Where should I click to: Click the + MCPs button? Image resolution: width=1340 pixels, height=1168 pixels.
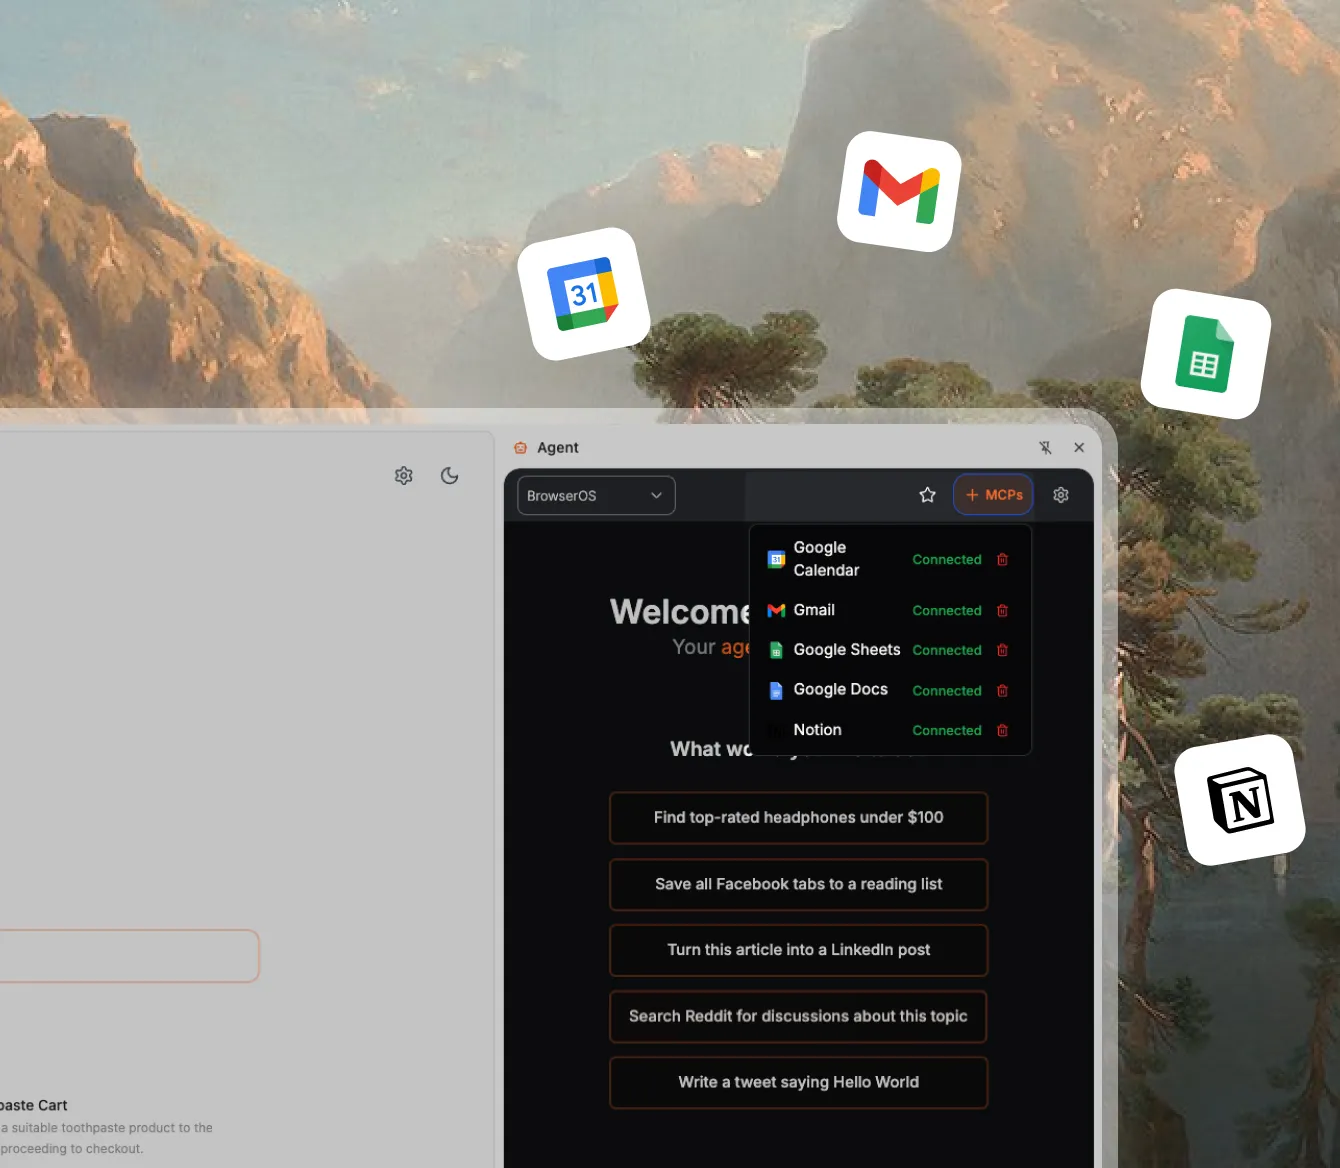(992, 494)
